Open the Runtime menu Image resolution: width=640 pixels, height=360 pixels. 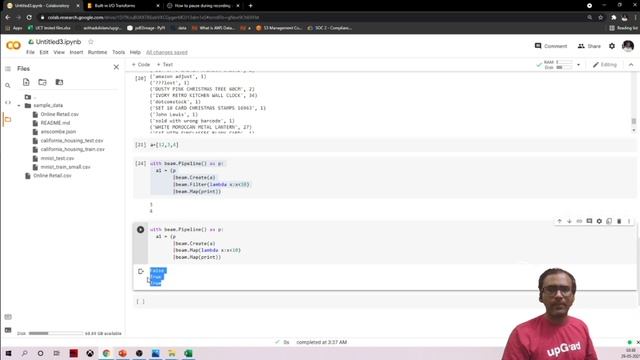coord(98,52)
